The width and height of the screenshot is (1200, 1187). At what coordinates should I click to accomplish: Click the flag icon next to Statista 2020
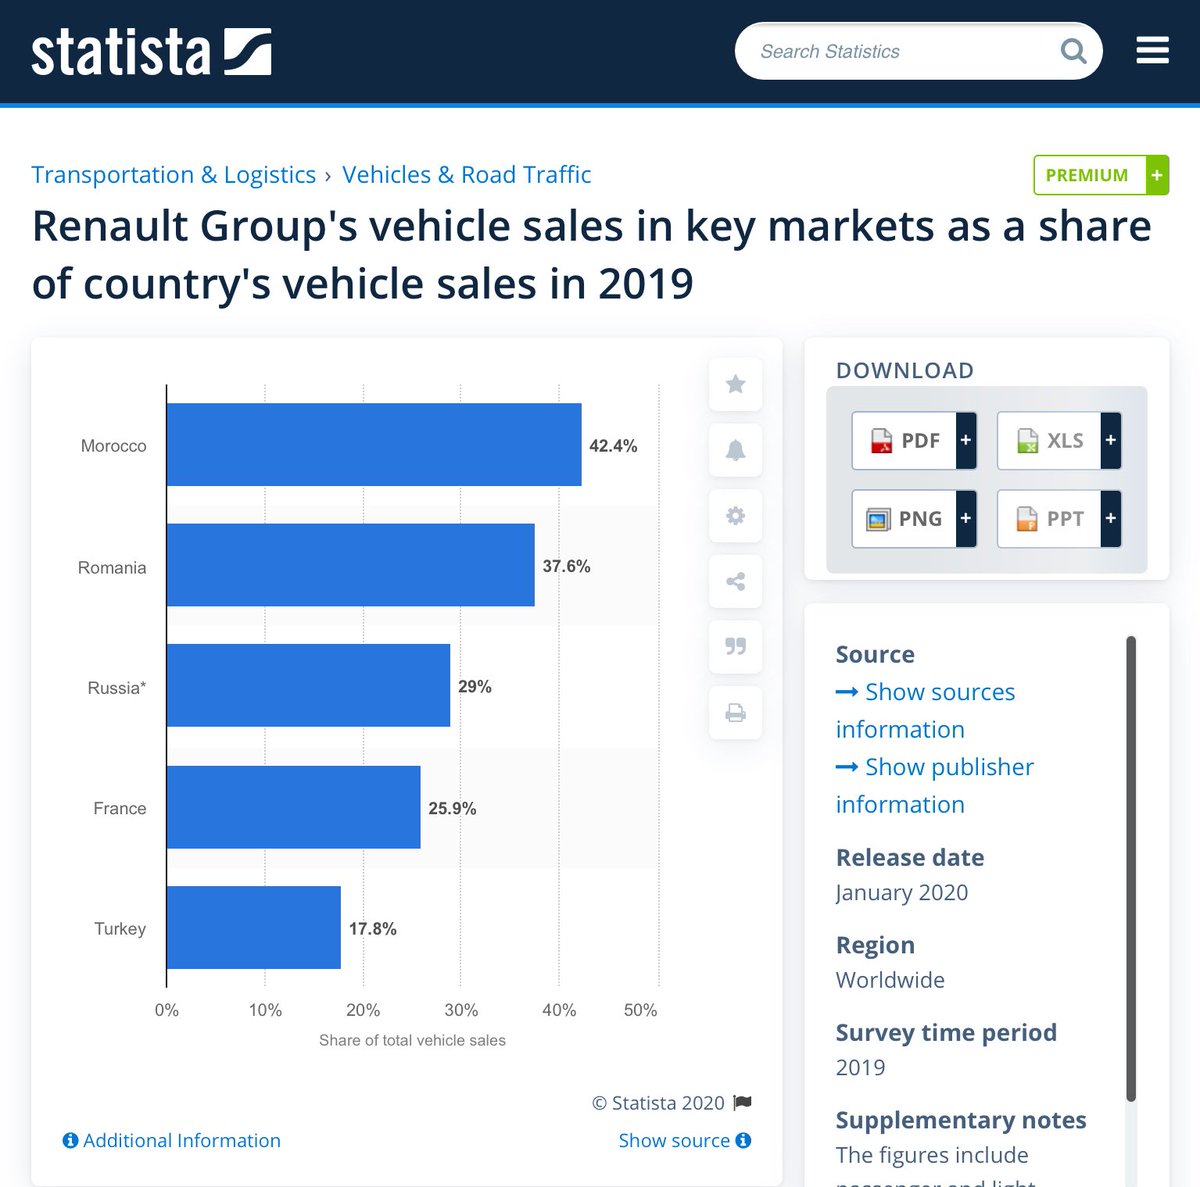tap(742, 1102)
